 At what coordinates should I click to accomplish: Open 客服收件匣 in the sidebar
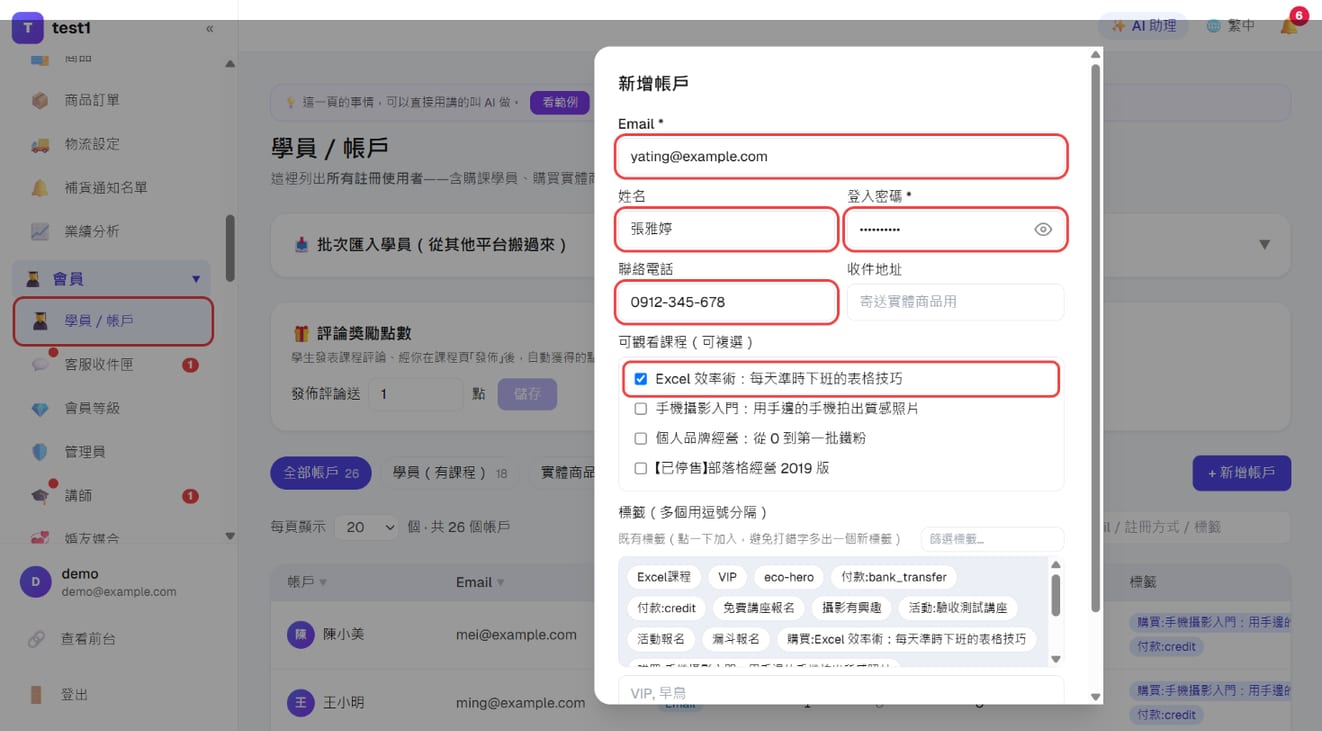click(x=112, y=365)
